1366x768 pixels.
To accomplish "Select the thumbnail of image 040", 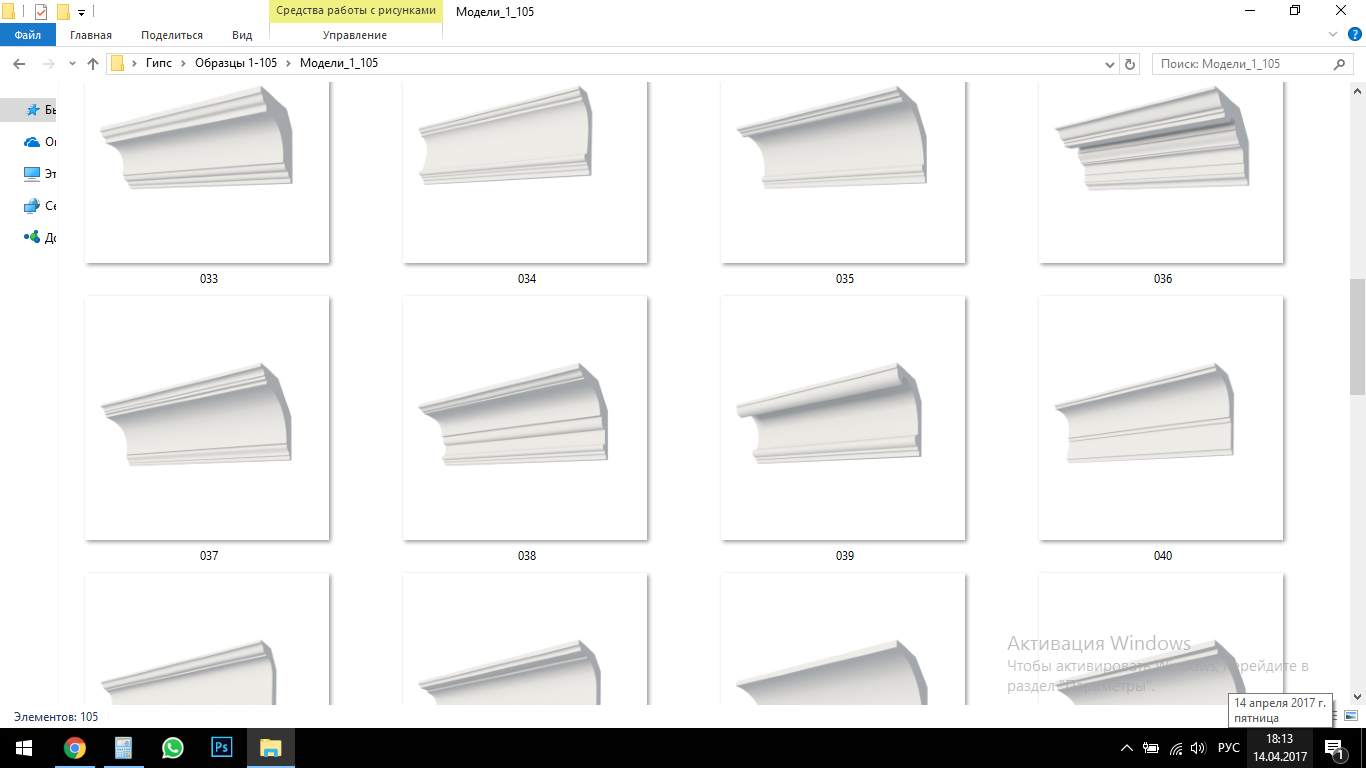I will point(1161,418).
